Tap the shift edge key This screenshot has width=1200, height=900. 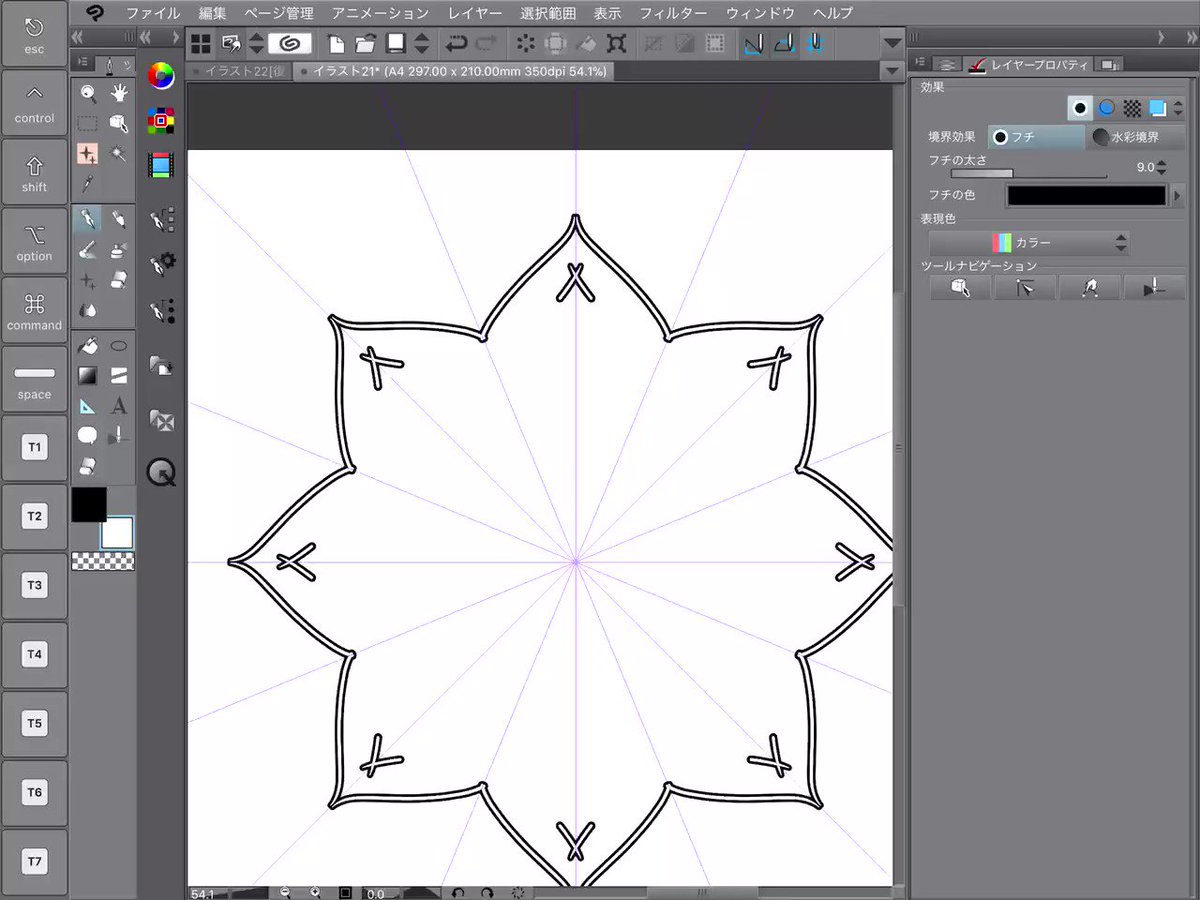[34, 172]
